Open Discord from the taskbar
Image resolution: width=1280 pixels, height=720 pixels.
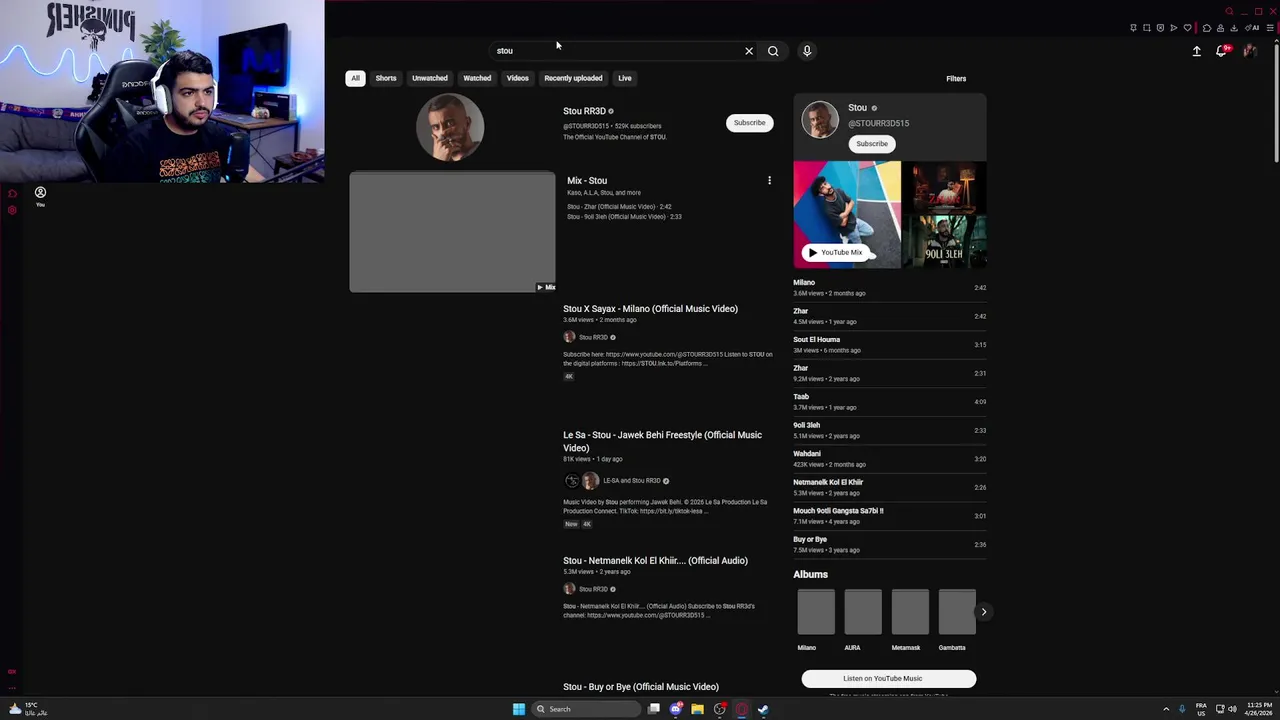pos(676,709)
